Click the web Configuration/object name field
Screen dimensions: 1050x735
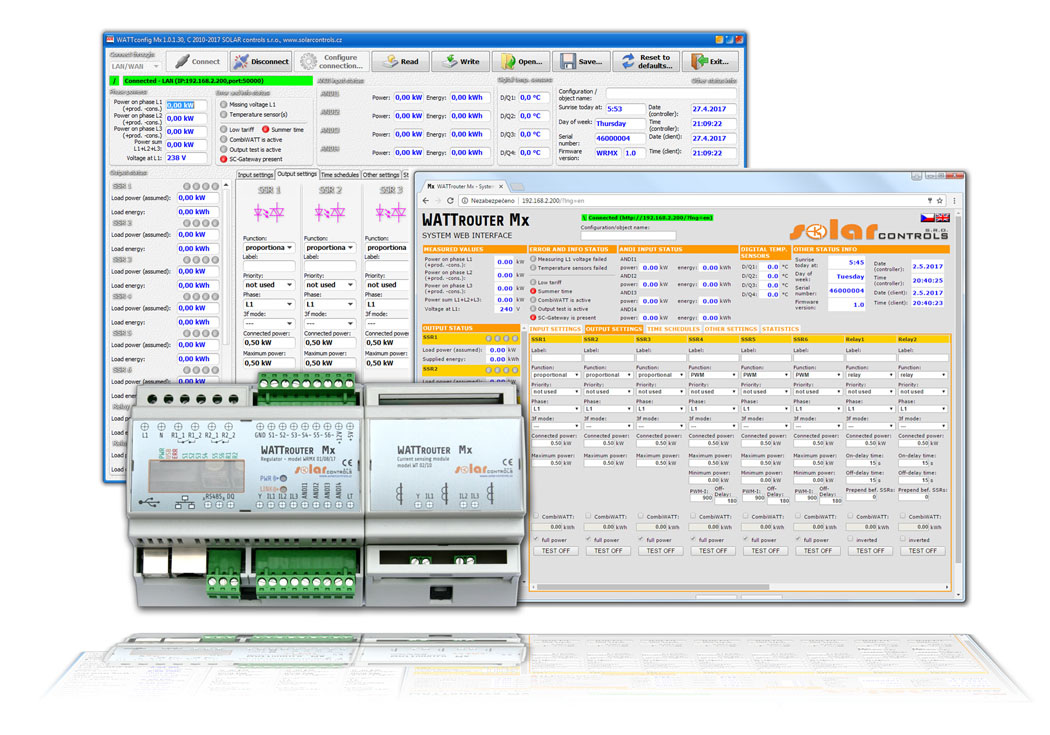(x=628, y=235)
